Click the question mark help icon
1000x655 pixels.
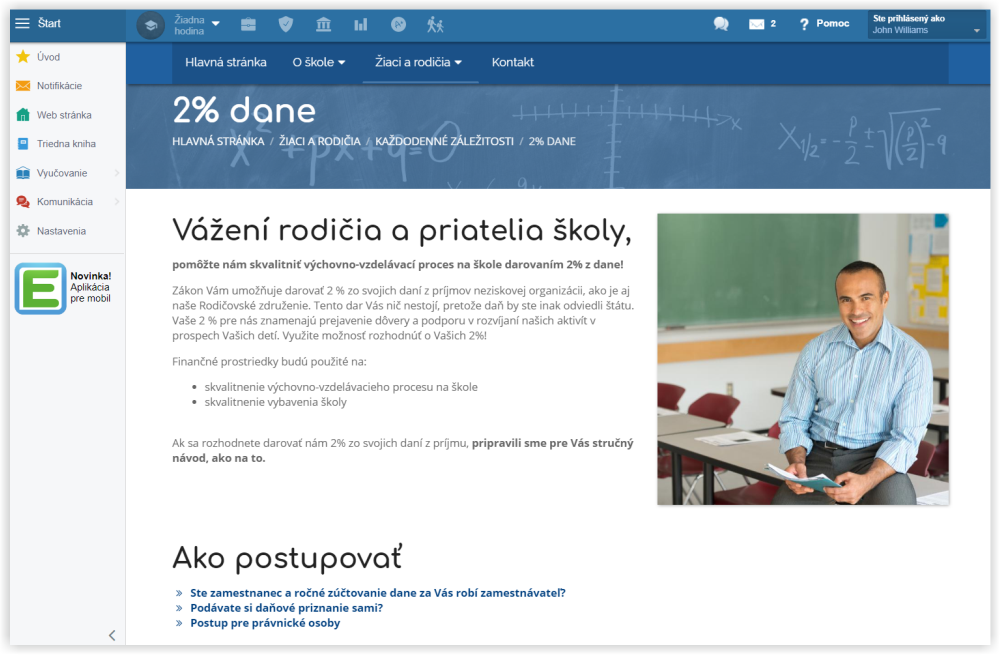pos(804,24)
